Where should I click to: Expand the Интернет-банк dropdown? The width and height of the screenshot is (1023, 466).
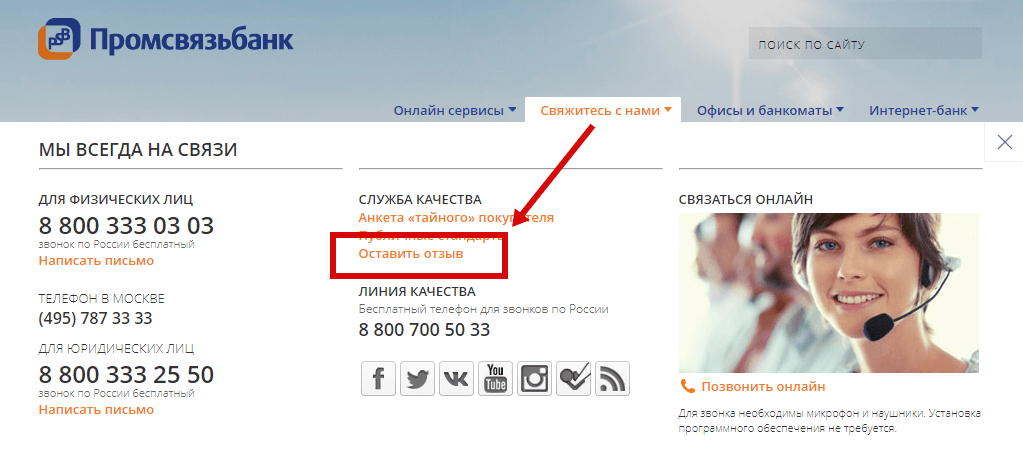coord(924,110)
